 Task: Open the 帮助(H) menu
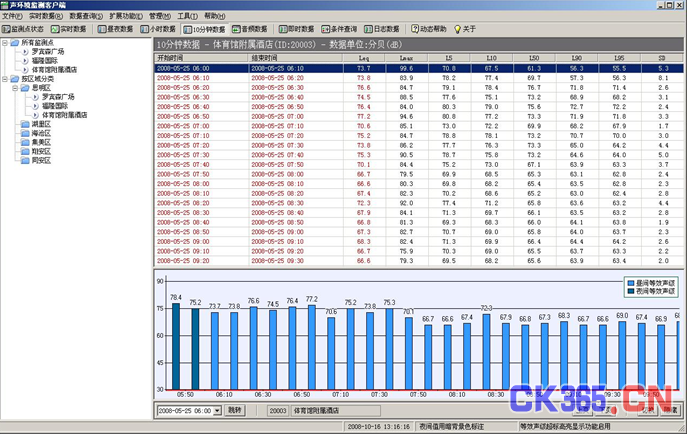pyautogui.click(x=215, y=16)
